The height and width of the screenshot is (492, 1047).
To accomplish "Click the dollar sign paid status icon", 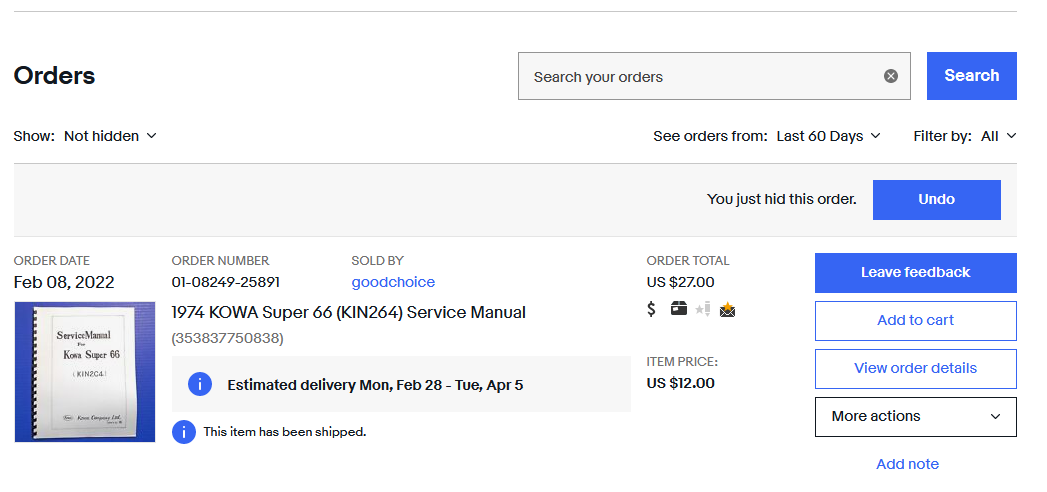I will click(x=652, y=309).
